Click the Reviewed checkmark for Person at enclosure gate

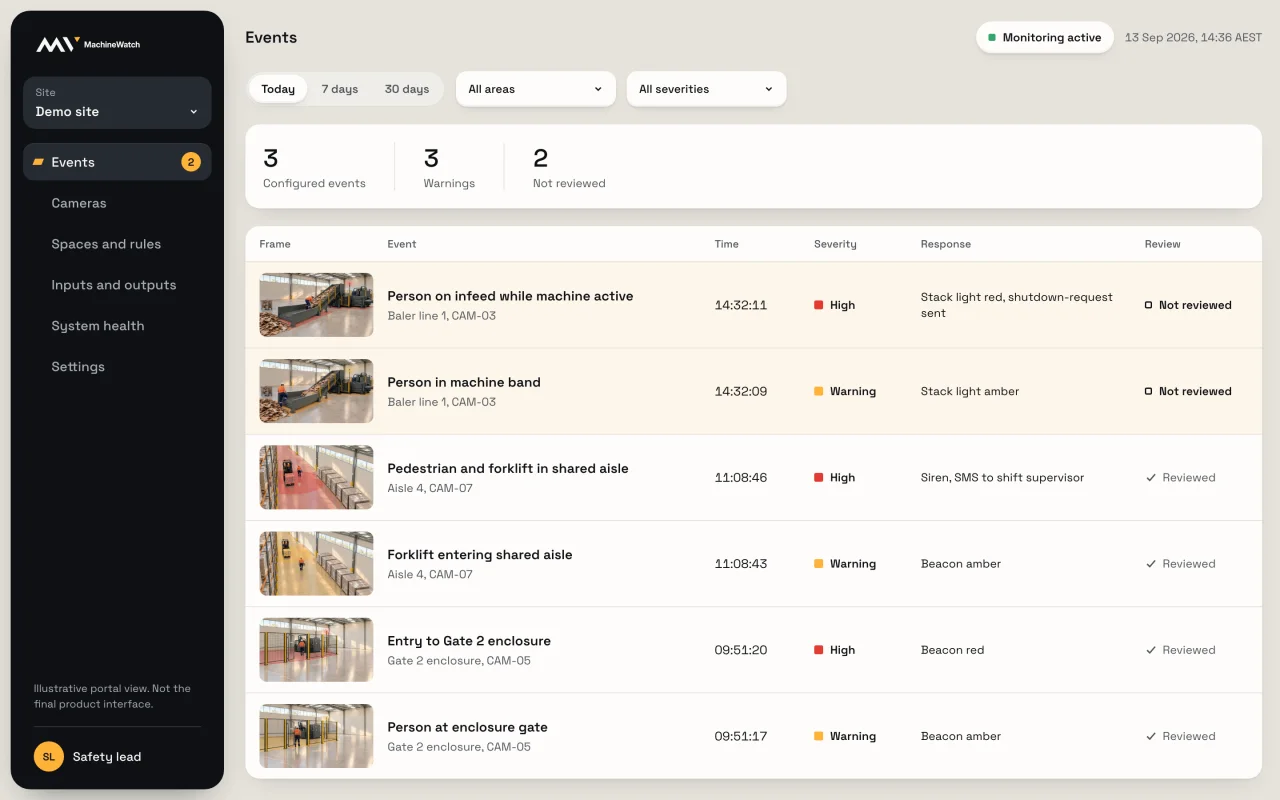click(x=1151, y=736)
